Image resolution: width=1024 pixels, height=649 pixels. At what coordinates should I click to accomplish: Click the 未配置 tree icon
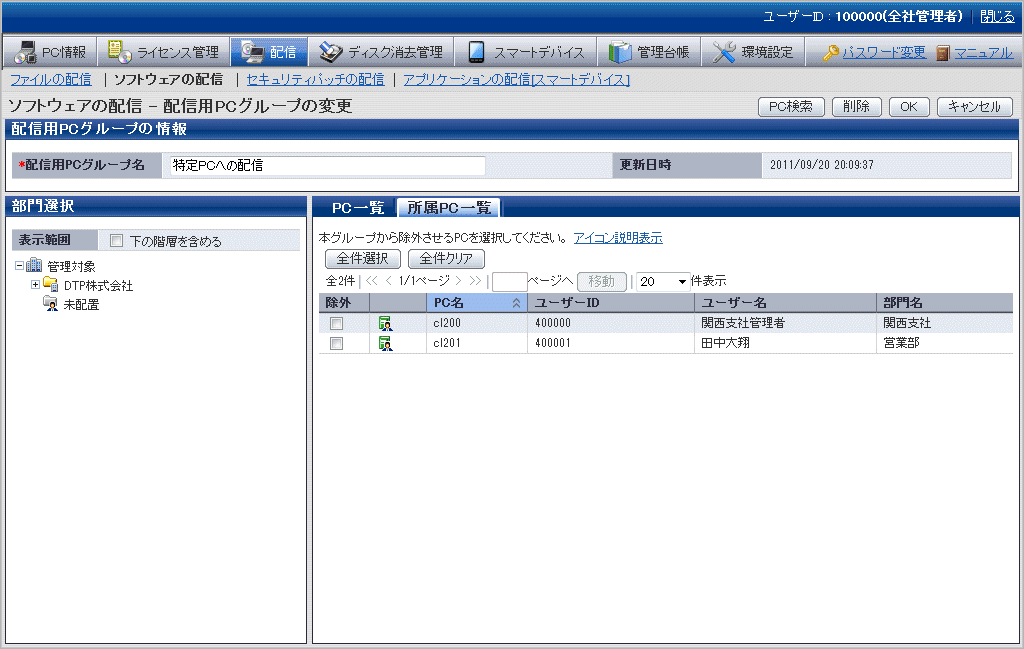pos(50,304)
